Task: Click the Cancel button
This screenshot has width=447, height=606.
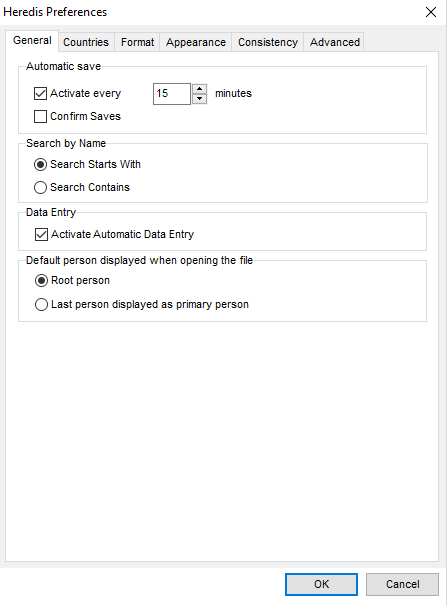Action: [402, 584]
